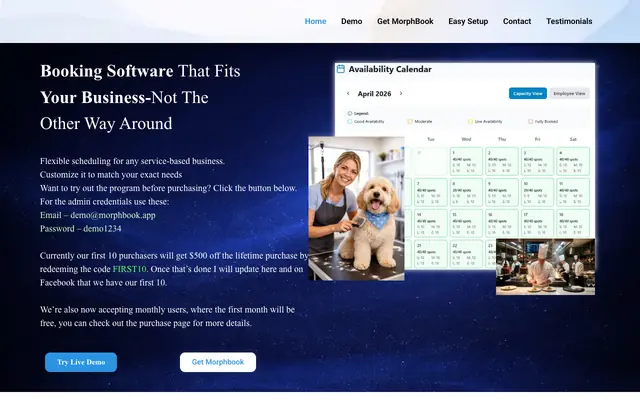Viewport: 640px width, 400px height.
Task: Select April 1 calendar day cell
Action: (x=466, y=161)
